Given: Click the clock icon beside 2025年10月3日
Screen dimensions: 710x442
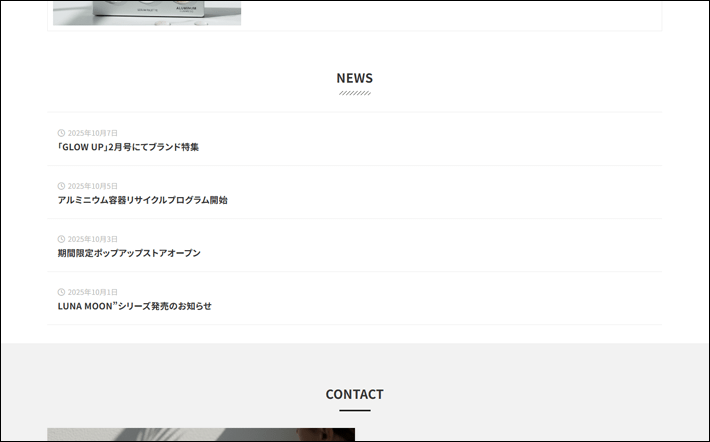Looking at the screenshot, I should [62, 239].
